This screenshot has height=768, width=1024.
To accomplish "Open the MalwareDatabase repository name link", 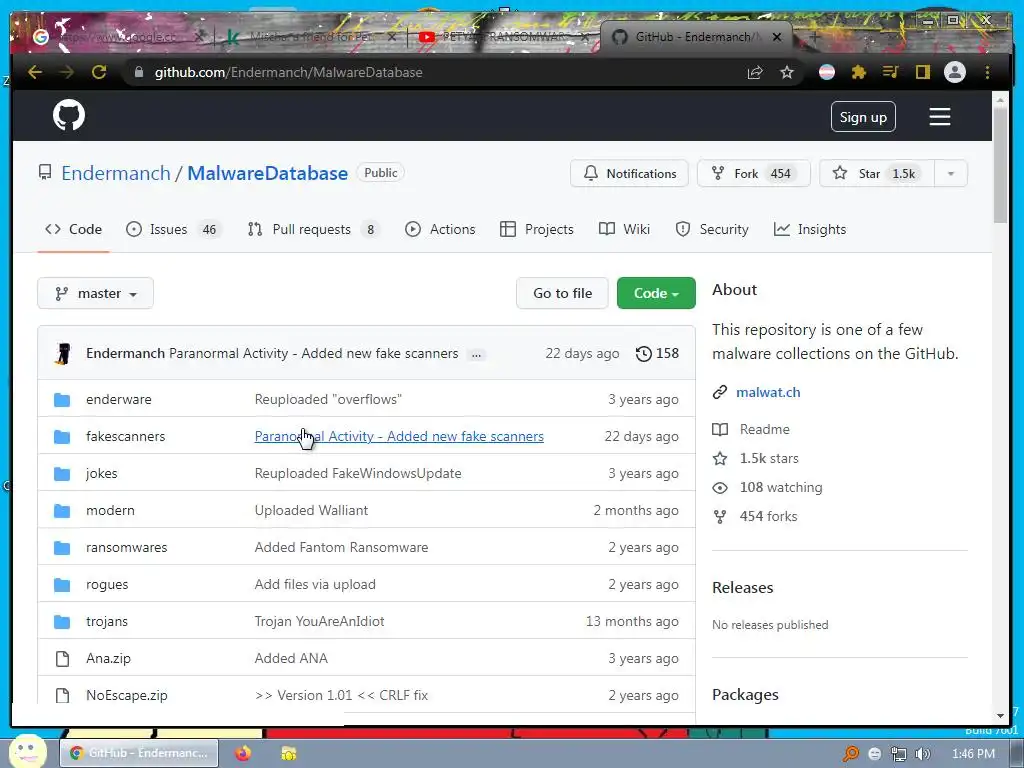I will click(268, 173).
